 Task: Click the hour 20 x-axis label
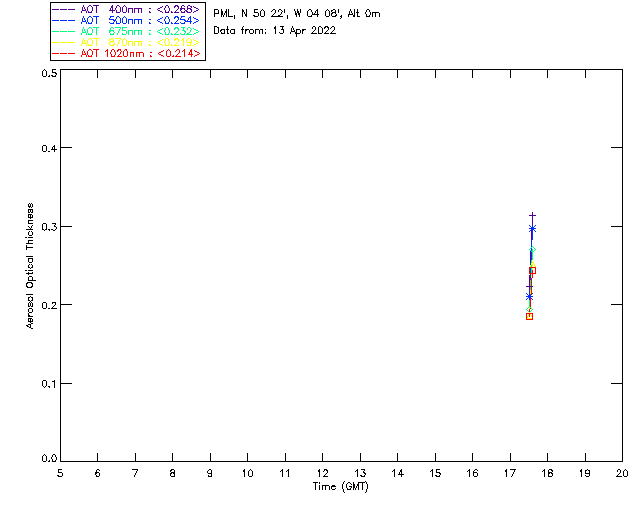pyautogui.click(x=622, y=473)
